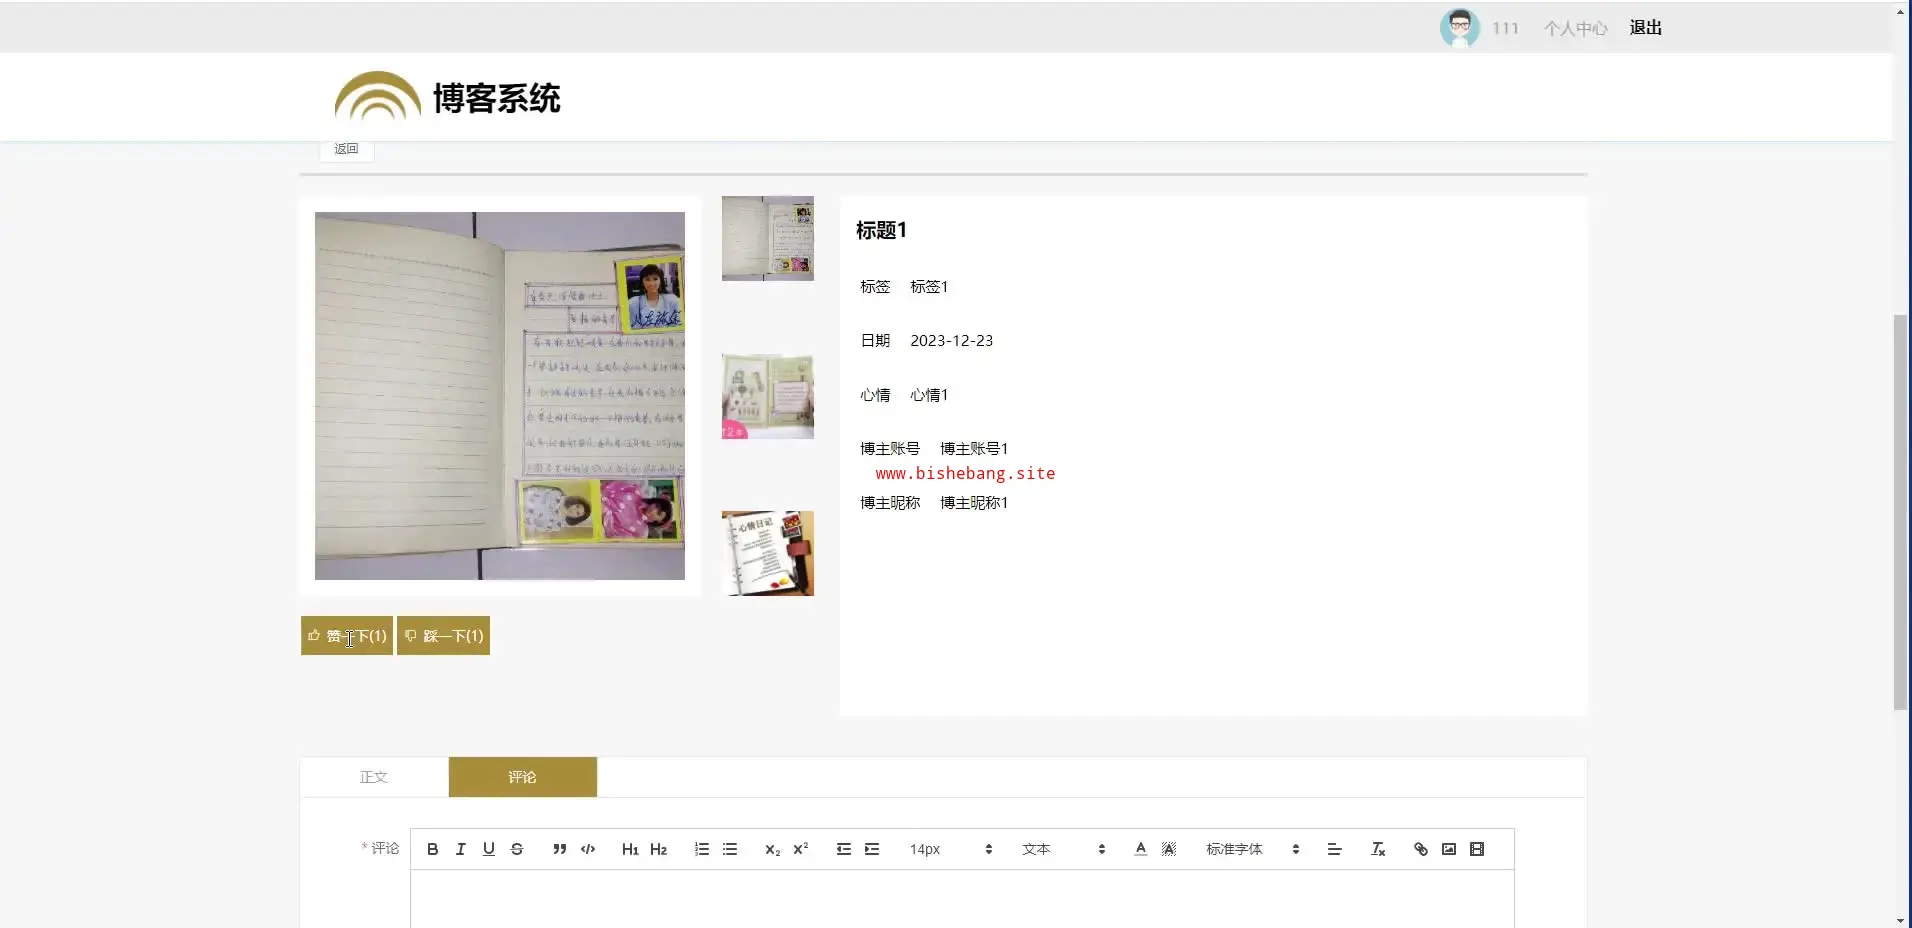This screenshot has width=1912, height=928.
Task: Click 退出 to log out
Action: 1645,28
